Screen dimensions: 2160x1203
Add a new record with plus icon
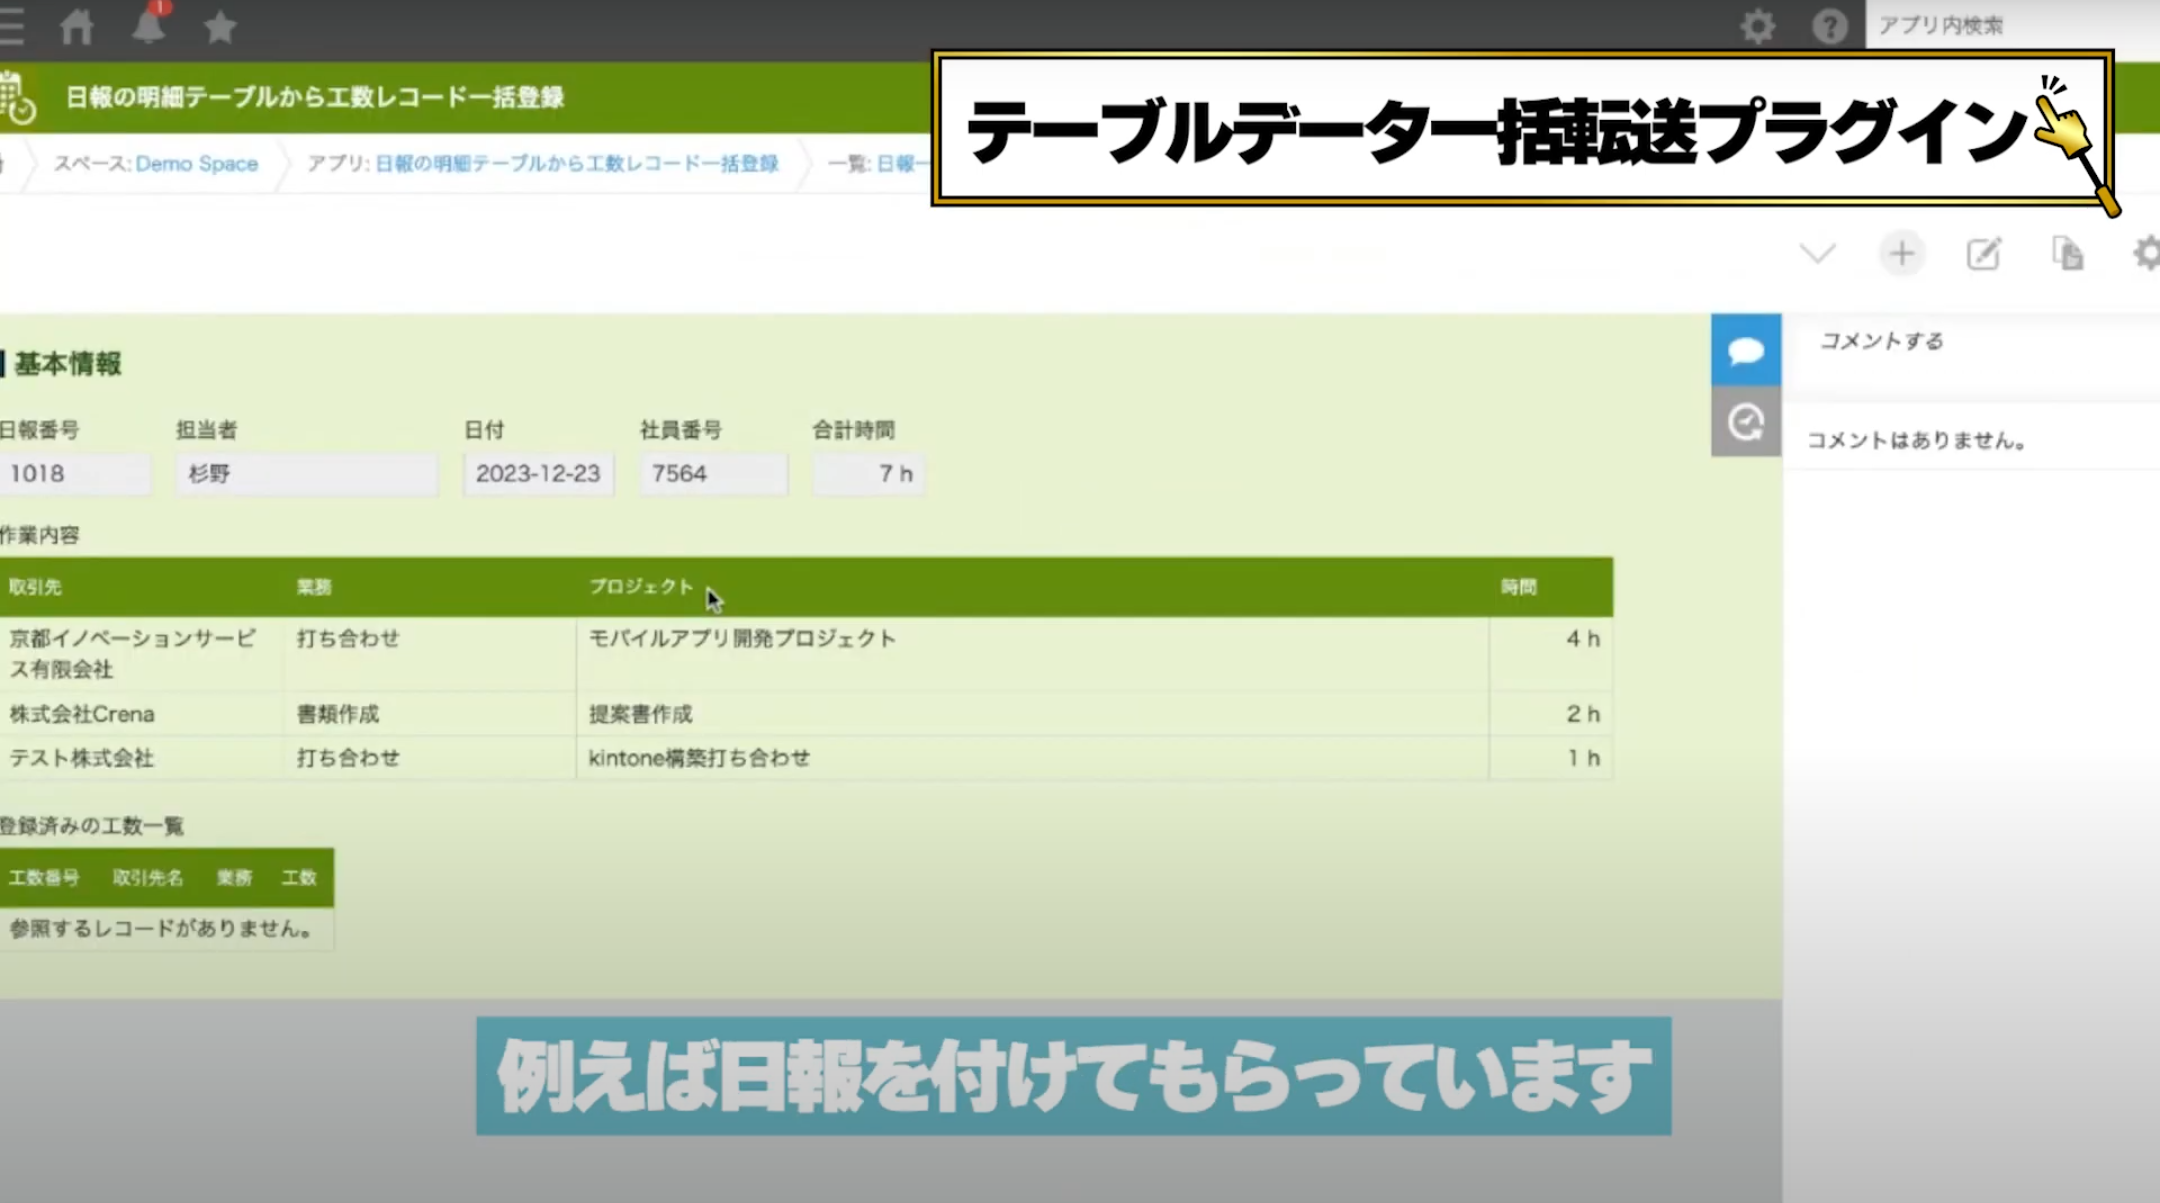[x=1902, y=254]
